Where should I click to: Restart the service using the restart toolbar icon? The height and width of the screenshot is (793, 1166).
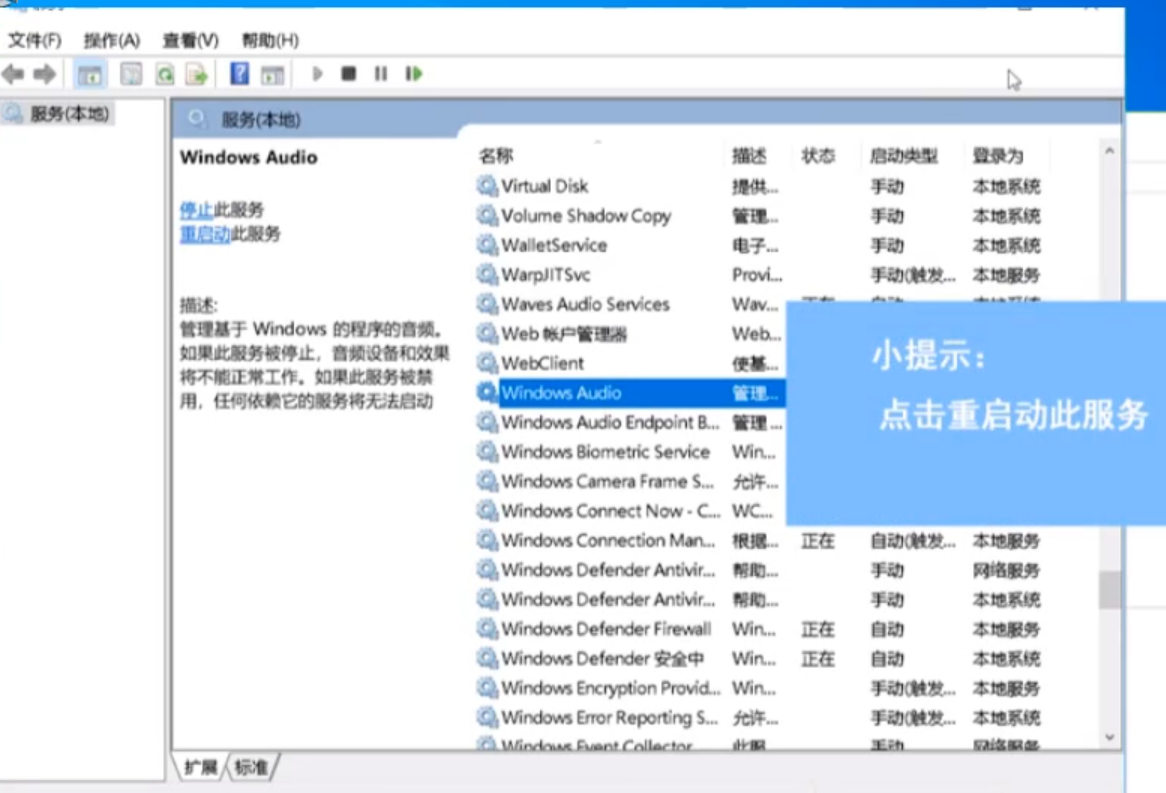pyautogui.click(x=414, y=73)
